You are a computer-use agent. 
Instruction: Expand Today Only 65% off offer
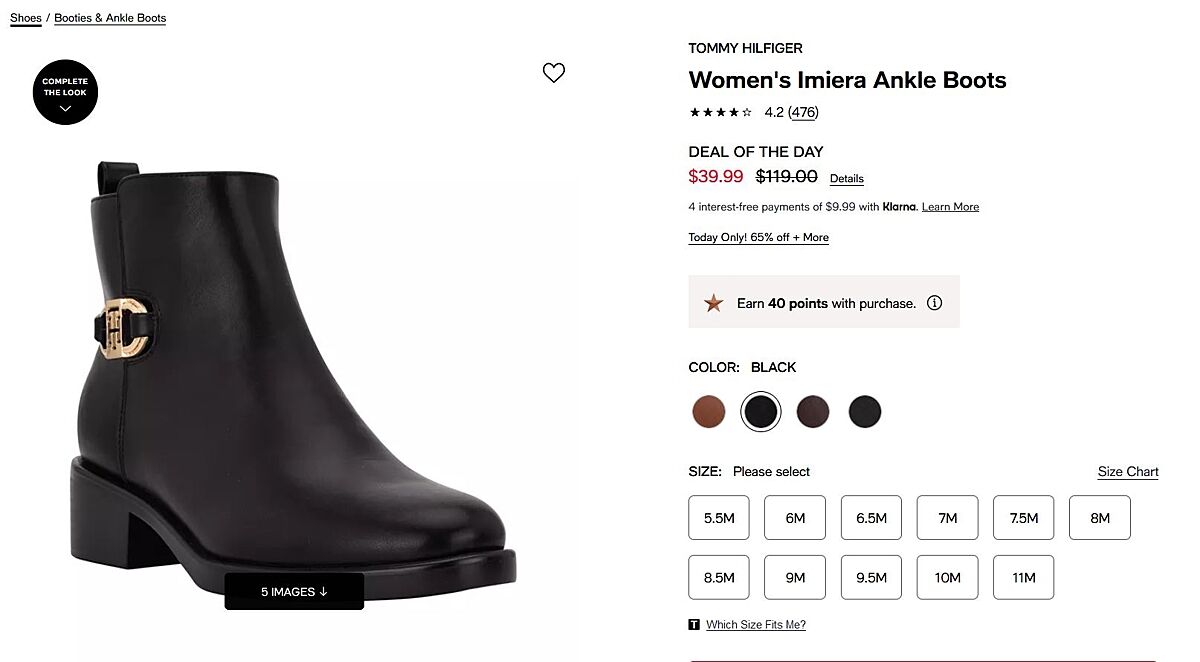pyautogui.click(x=758, y=238)
